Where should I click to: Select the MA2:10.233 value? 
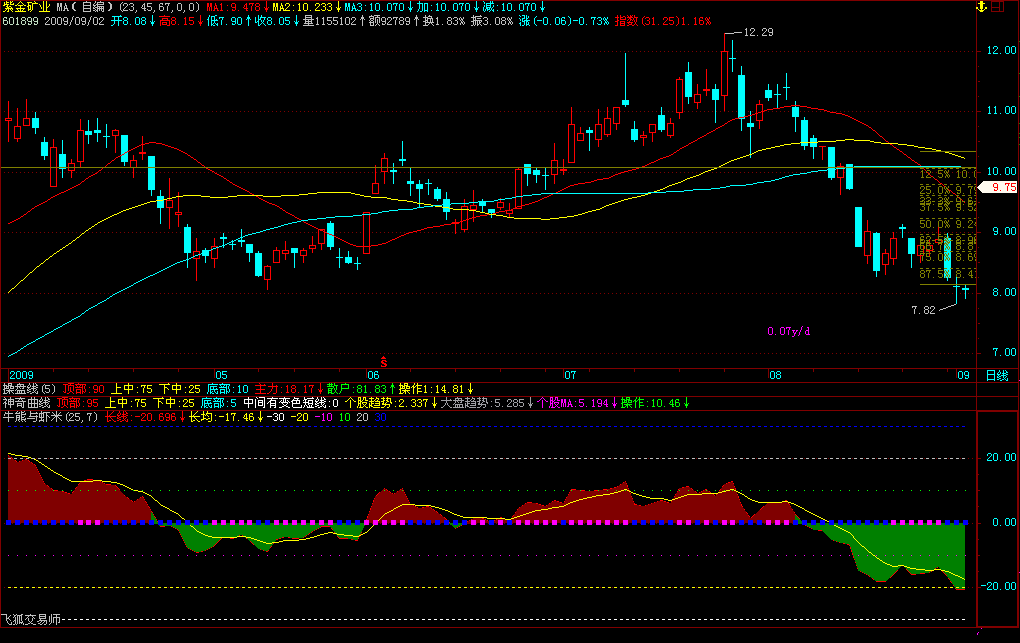click(x=302, y=7)
